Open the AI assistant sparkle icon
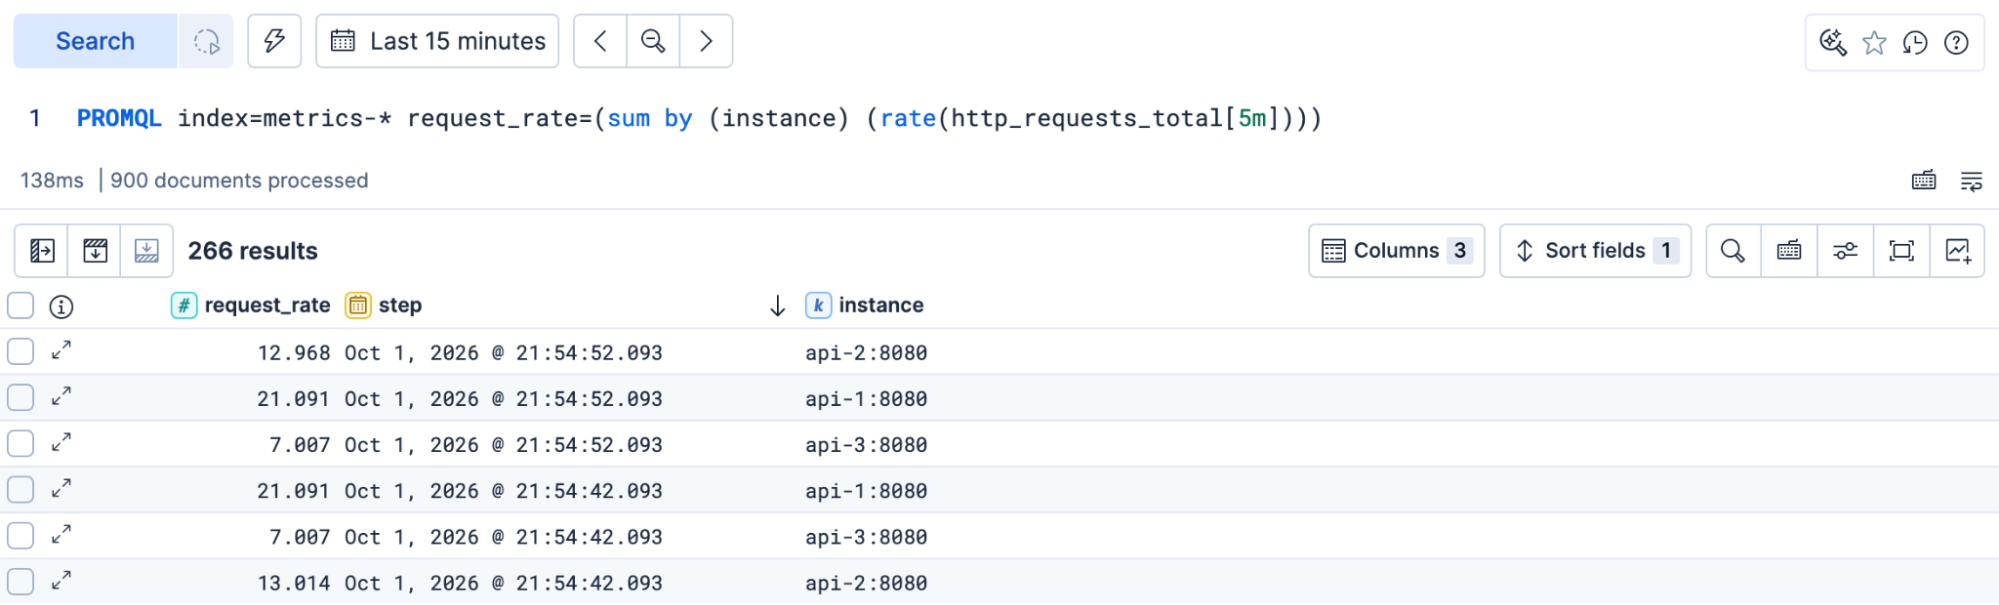The height and width of the screenshot is (605, 1999). [1832, 42]
